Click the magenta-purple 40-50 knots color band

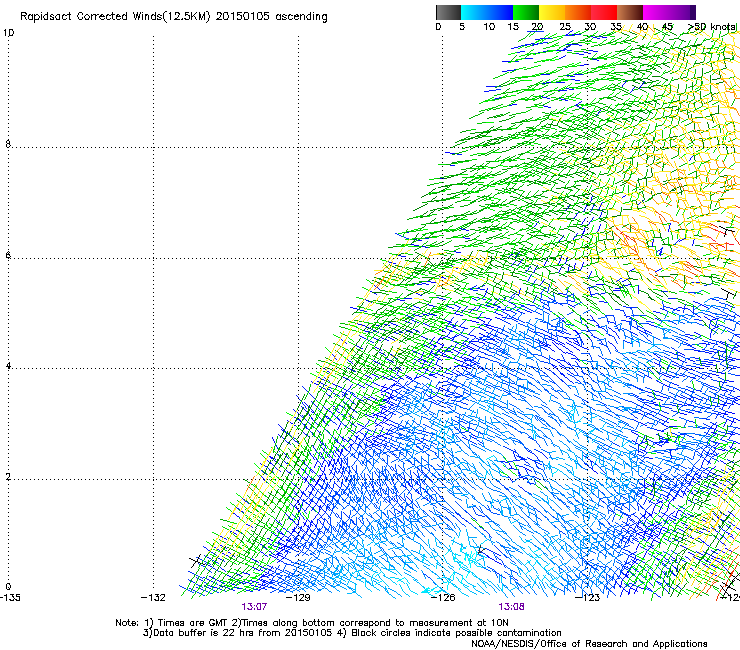click(669, 12)
